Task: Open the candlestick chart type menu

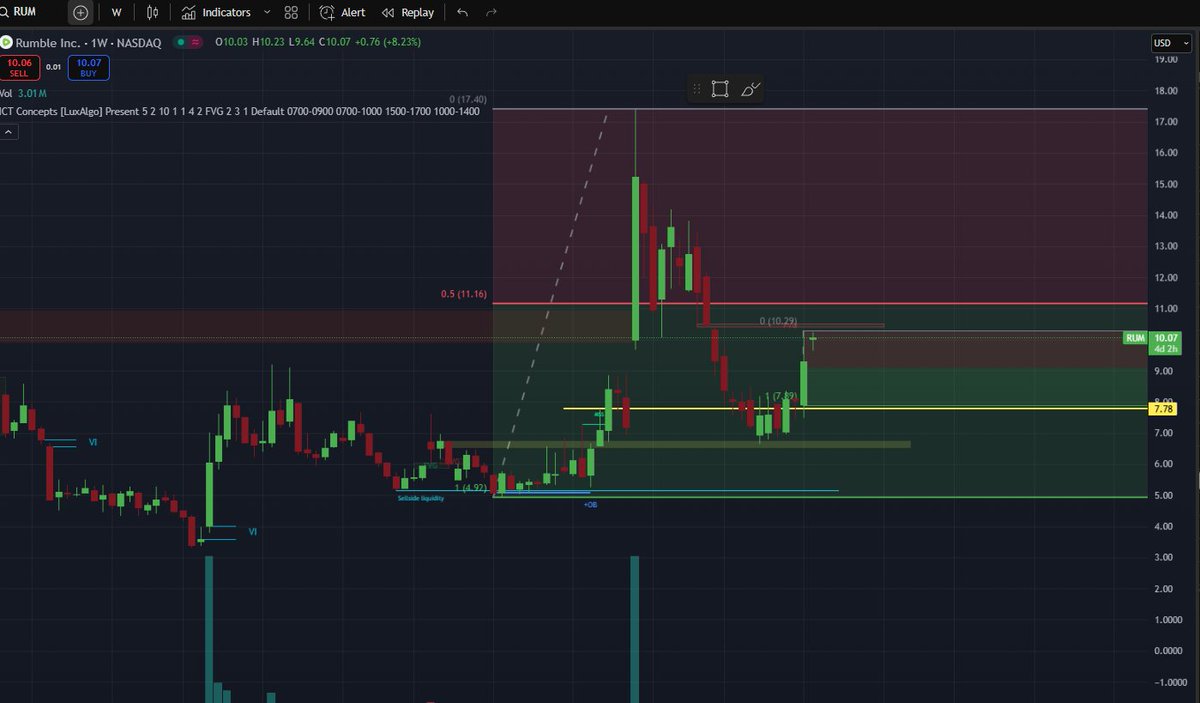Action: pyautogui.click(x=152, y=12)
